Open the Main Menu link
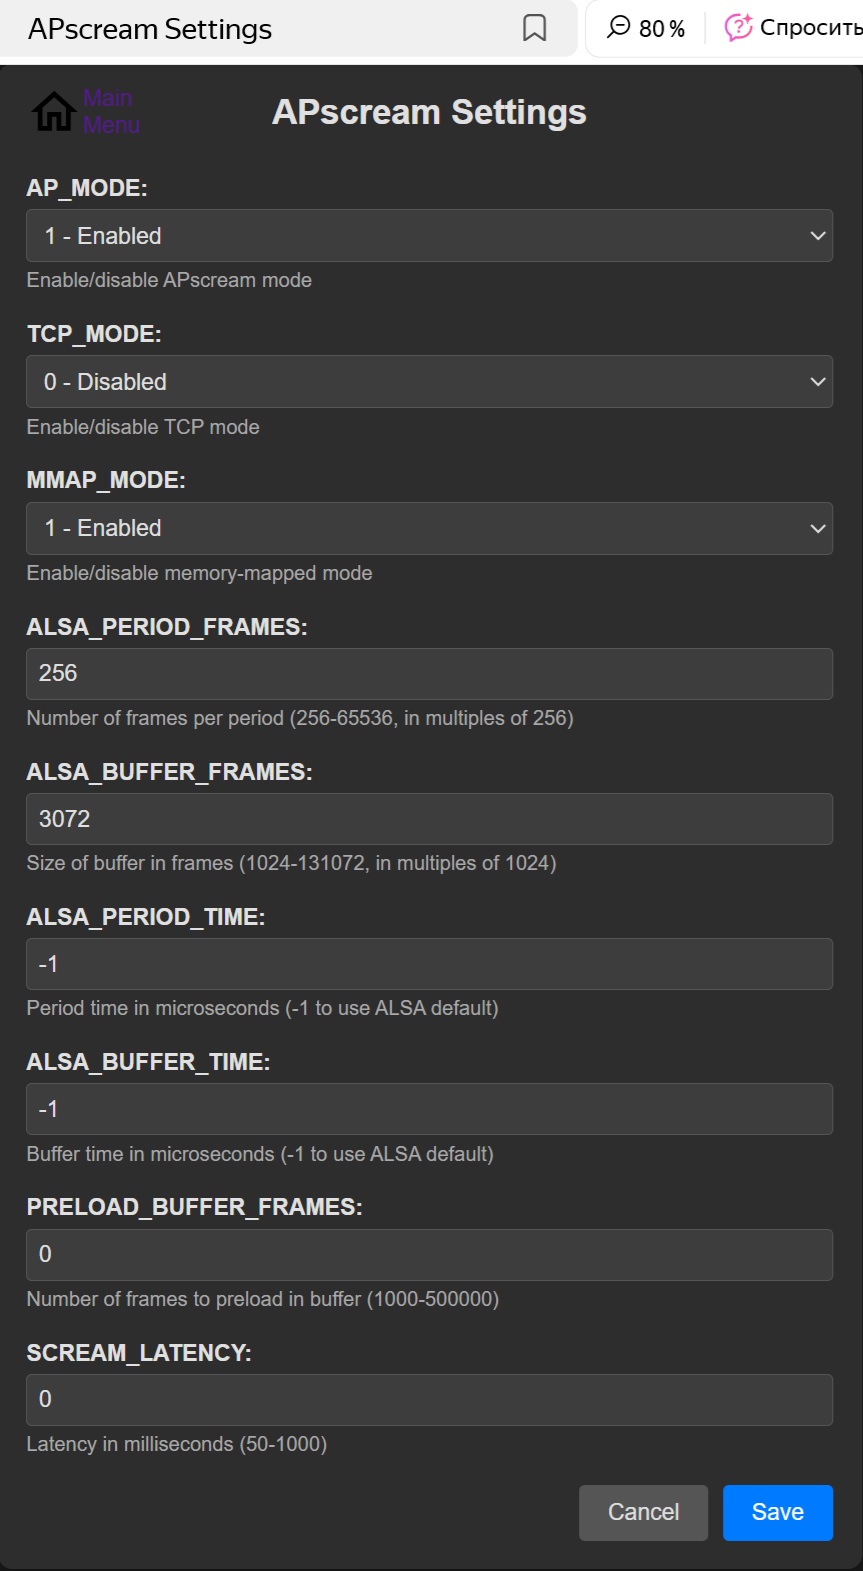The height and width of the screenshot is (1571, 863). click(x=110, y=111)
